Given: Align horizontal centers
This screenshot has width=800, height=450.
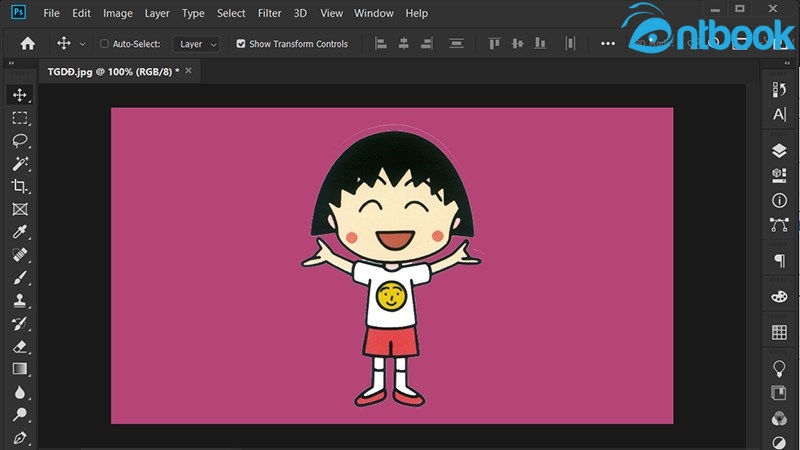Looking at the screenshot, I should click(x=404, y=44).
